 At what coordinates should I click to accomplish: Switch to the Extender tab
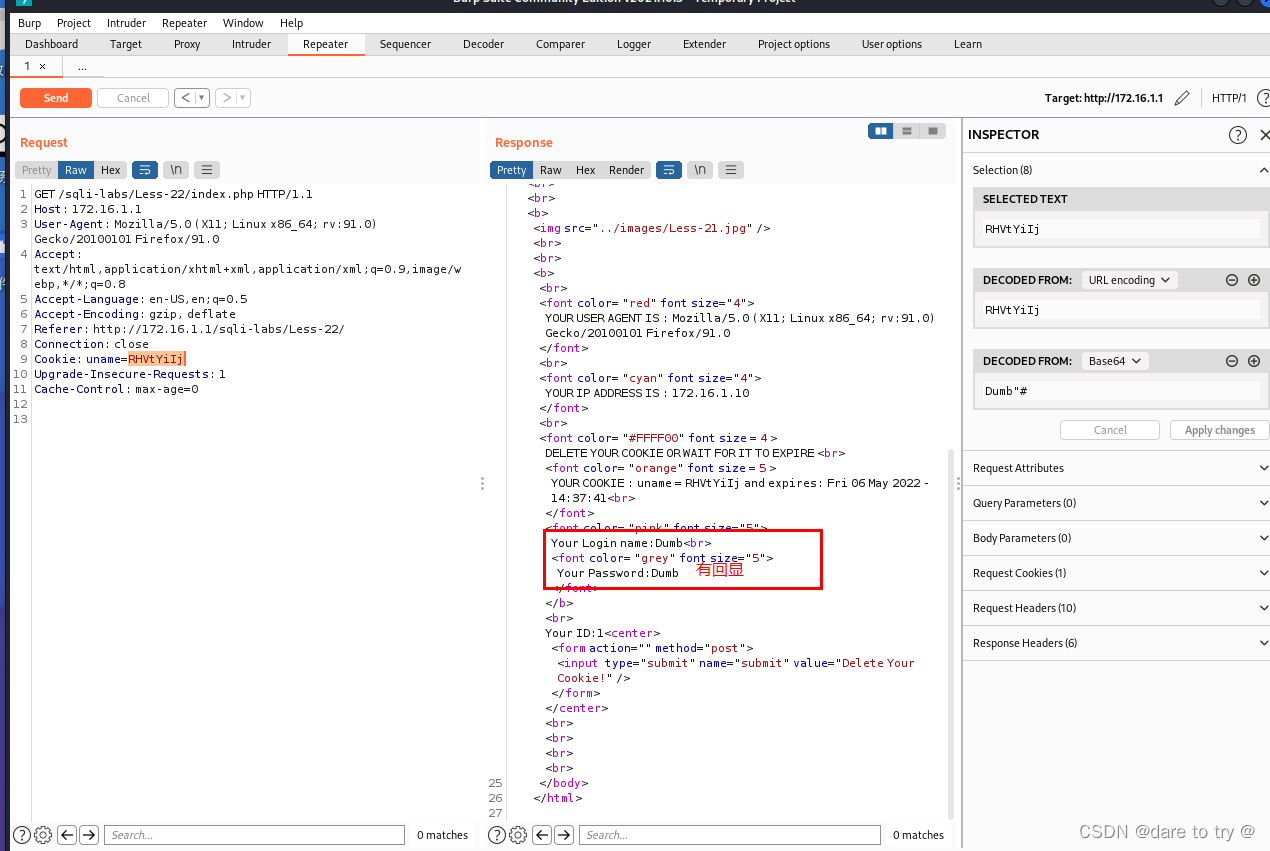click(x=704, y=44)
